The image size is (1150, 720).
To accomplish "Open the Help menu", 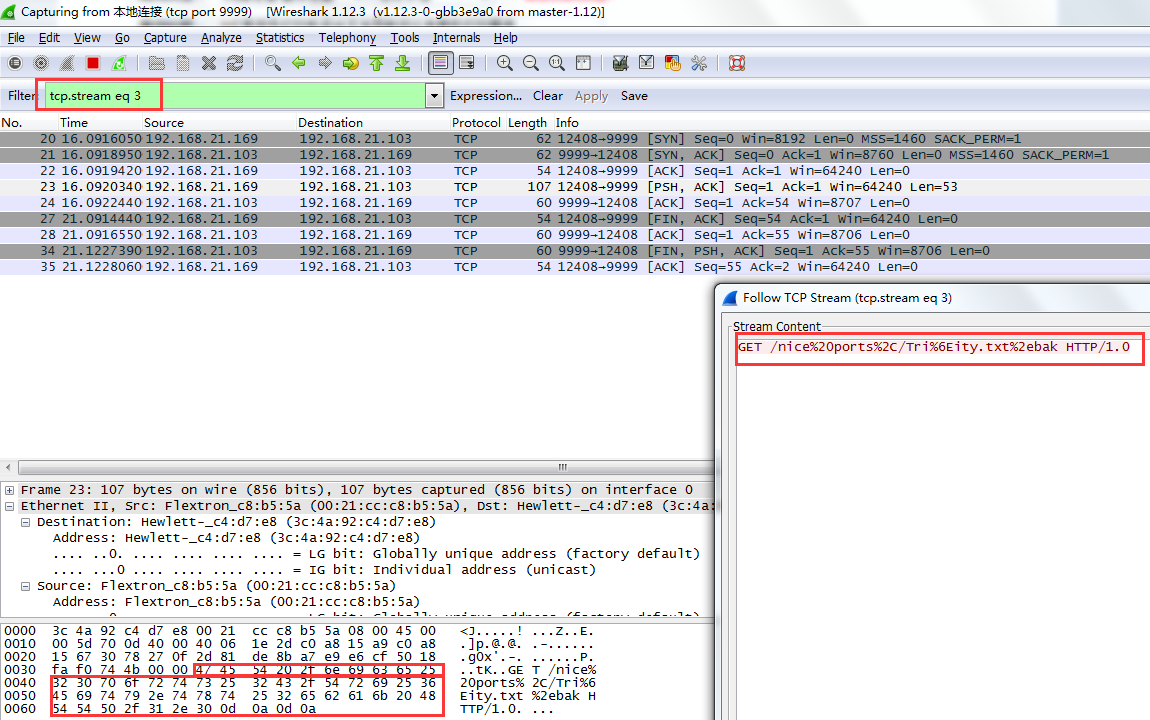I will tap(505, 38).
